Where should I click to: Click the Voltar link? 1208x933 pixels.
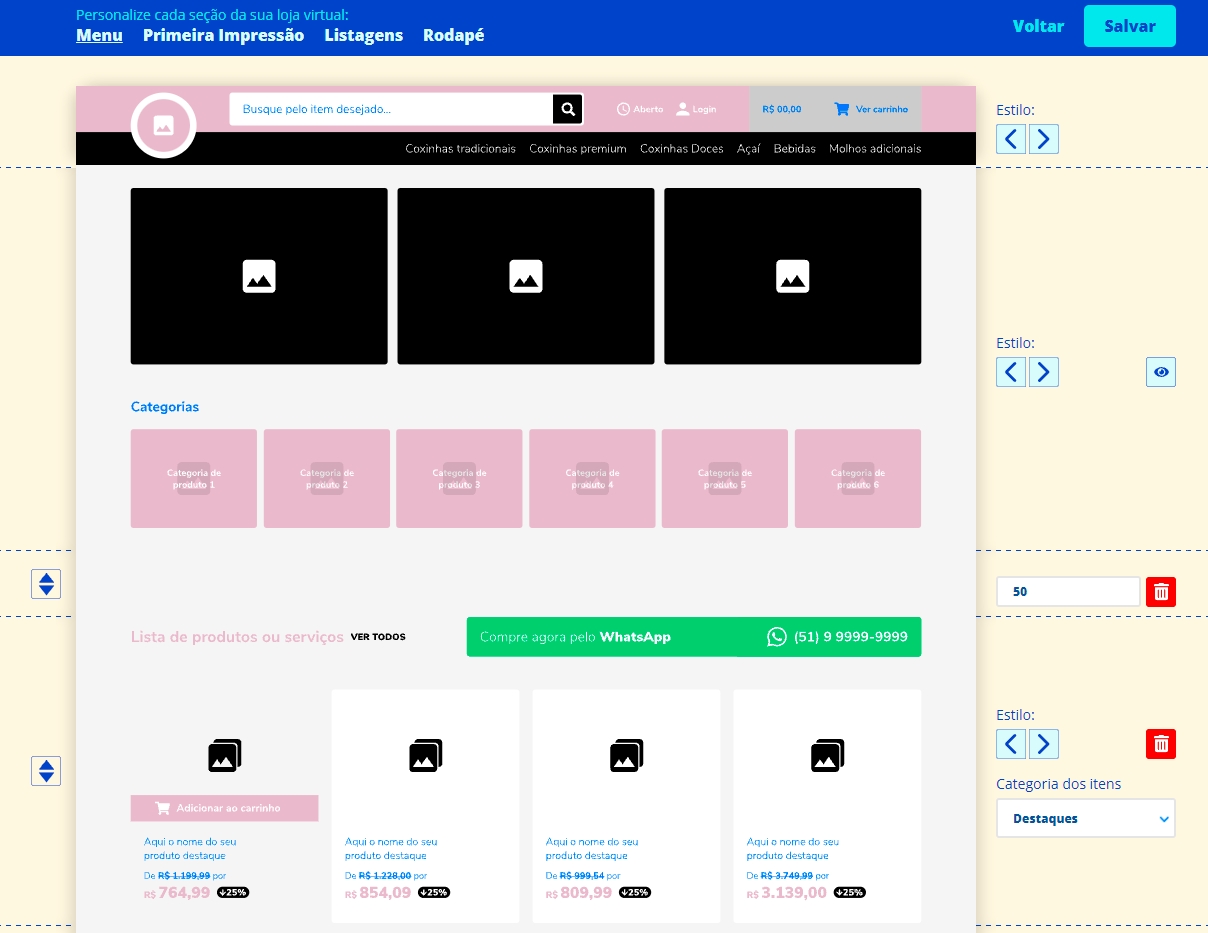(x=1038, y=26)
